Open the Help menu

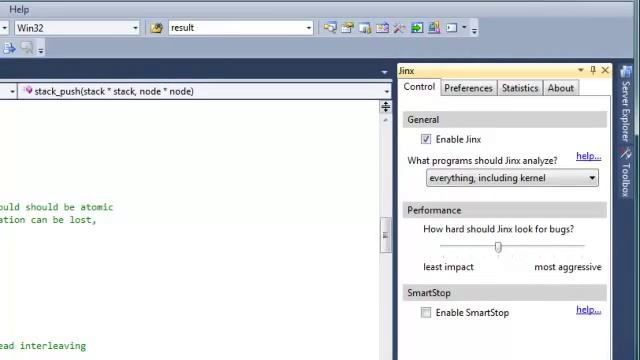pyautogui.click(x=19, y=9)
